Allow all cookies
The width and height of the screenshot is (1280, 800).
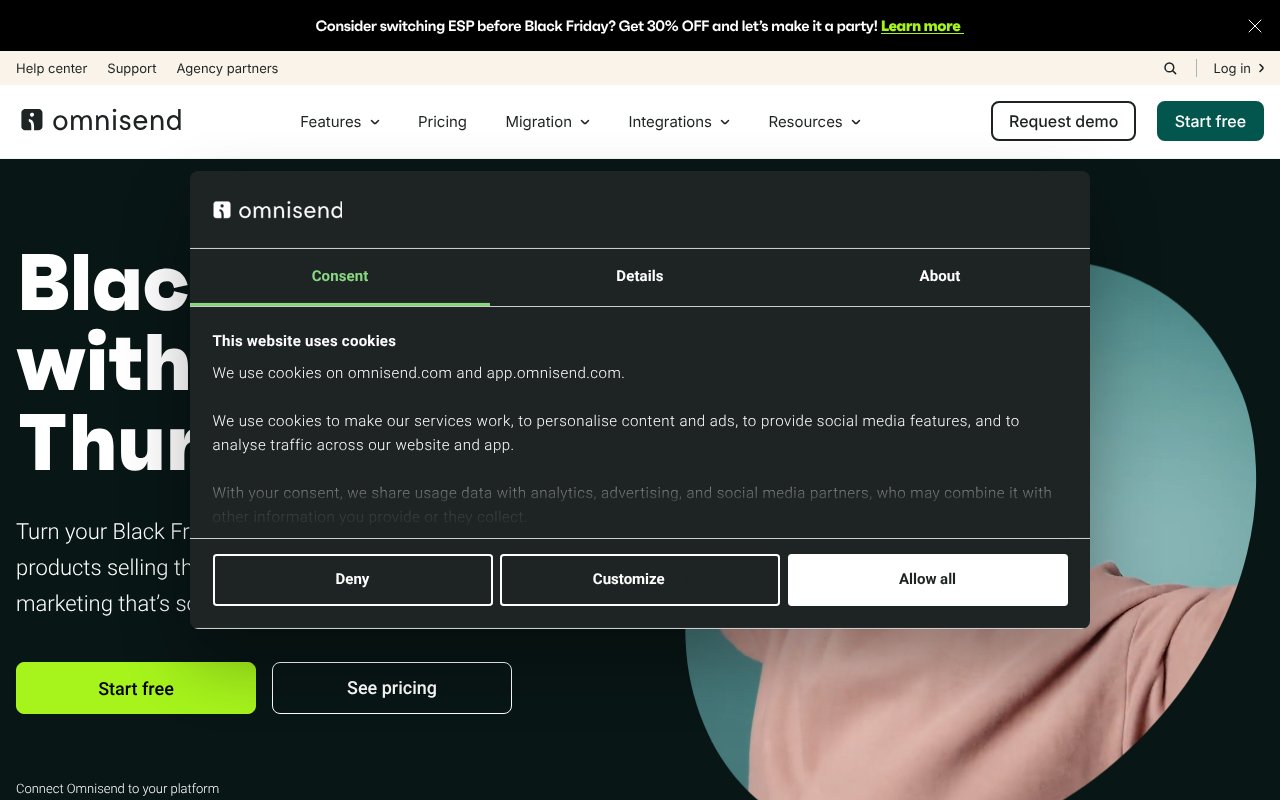click(x=927, y=579)
